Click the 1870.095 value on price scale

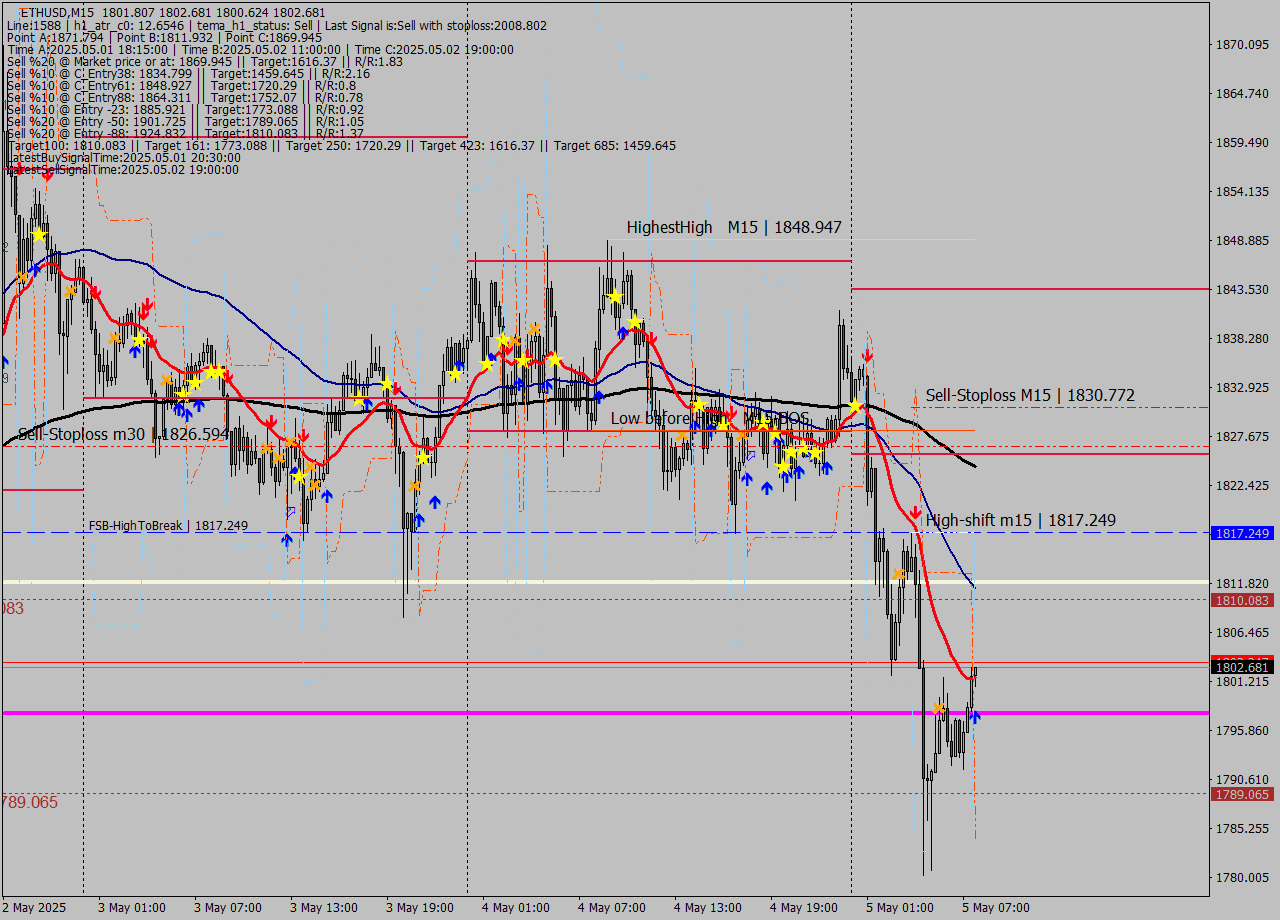(x=1241, y=45)
